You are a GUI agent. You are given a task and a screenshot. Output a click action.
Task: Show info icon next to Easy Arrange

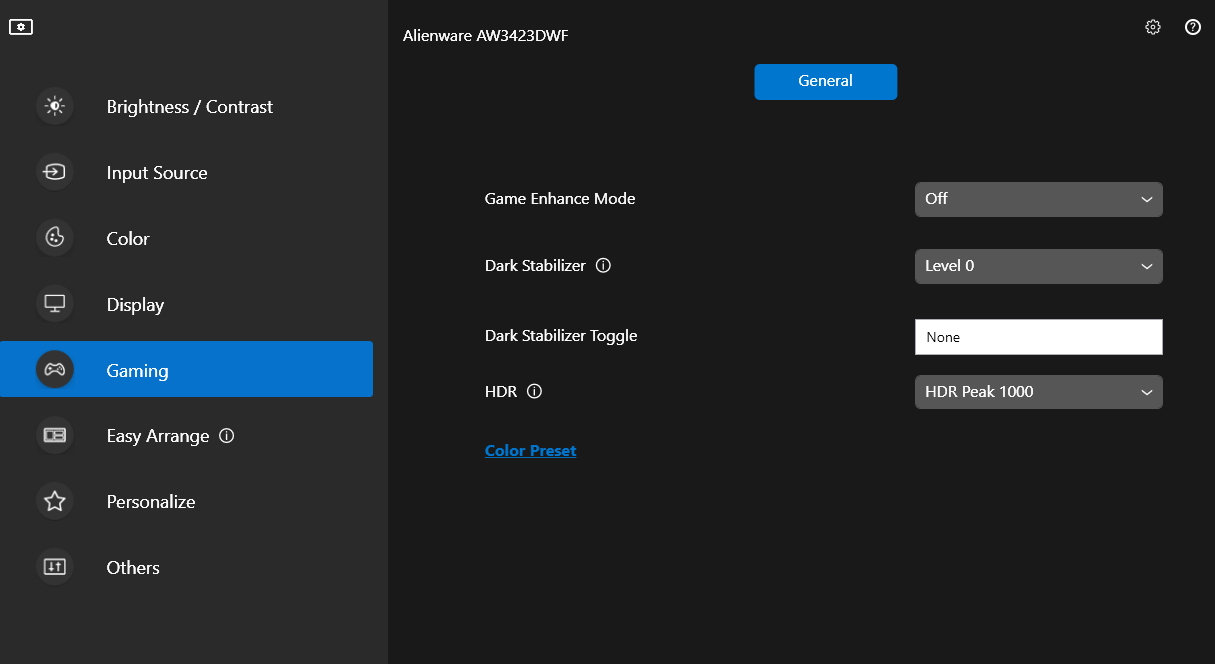226,436
